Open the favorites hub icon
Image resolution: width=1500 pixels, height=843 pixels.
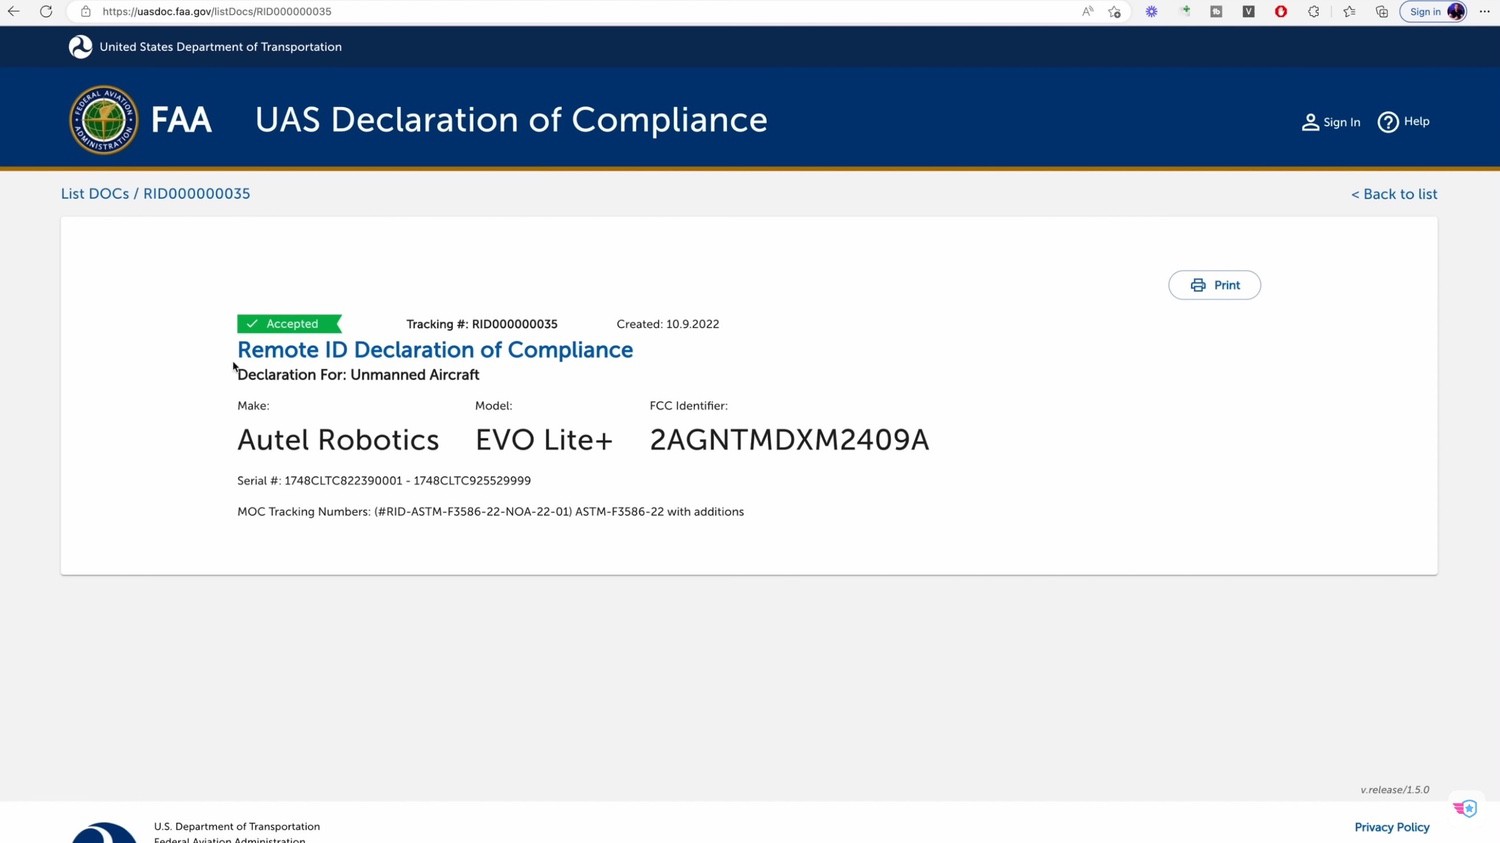(x=1348, y=11)
